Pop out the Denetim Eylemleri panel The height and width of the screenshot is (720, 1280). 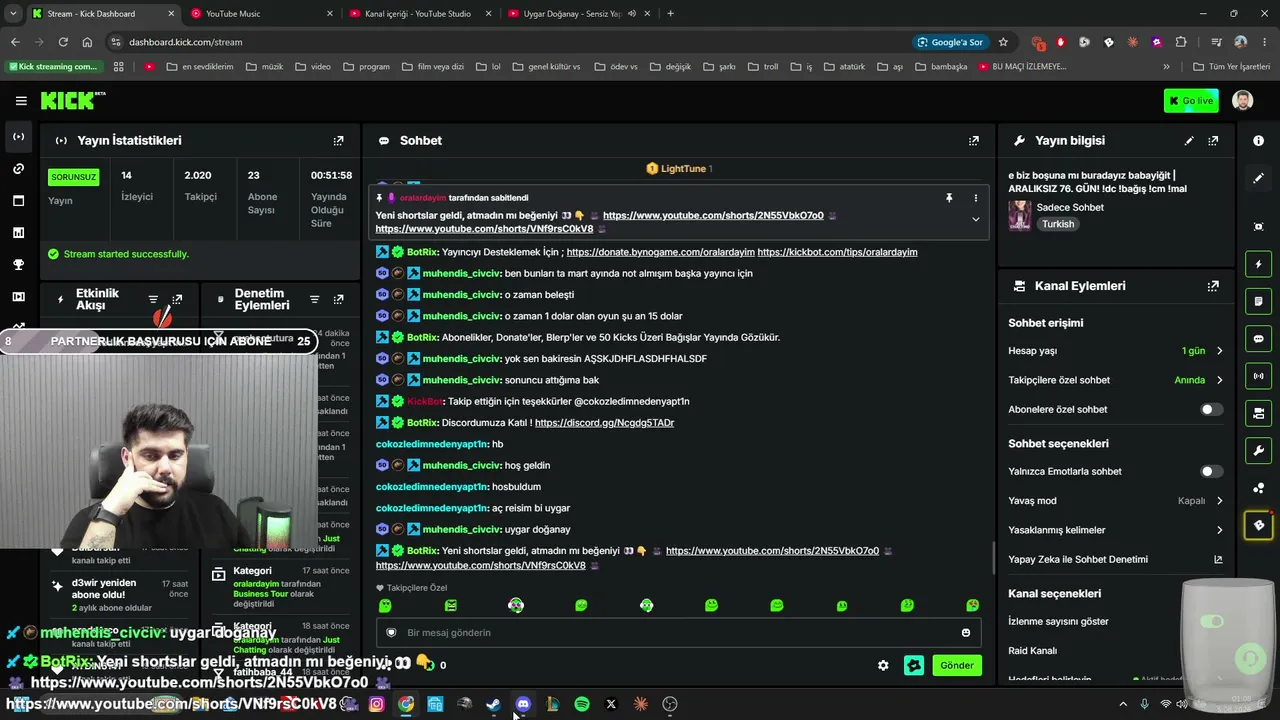[338, 300]
